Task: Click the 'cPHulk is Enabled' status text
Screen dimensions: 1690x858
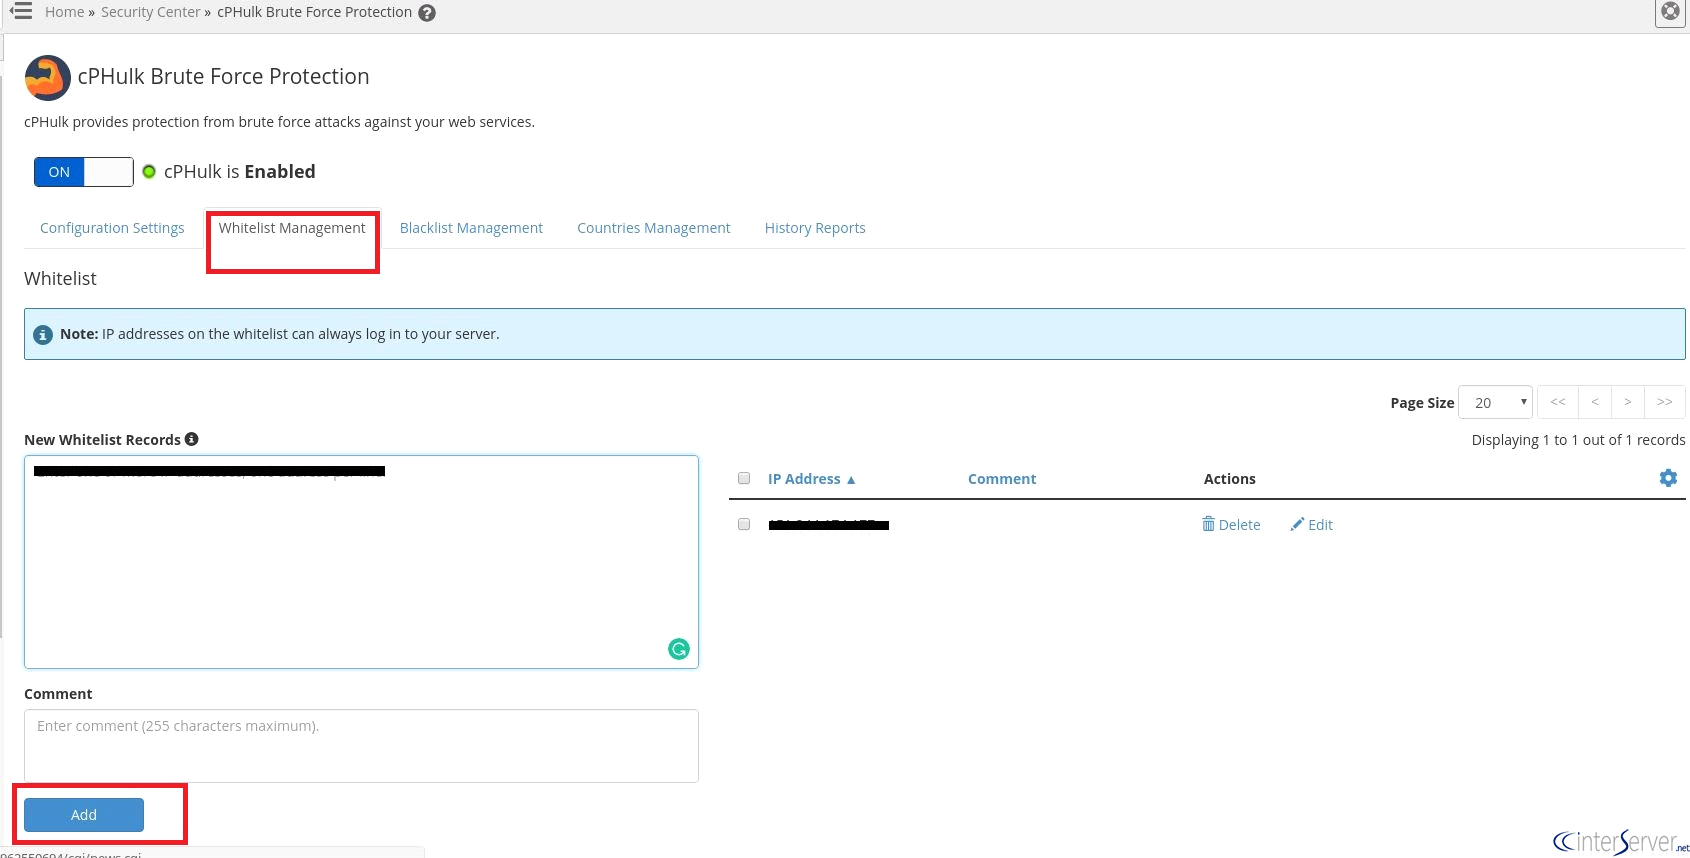Action: (240, 172)
